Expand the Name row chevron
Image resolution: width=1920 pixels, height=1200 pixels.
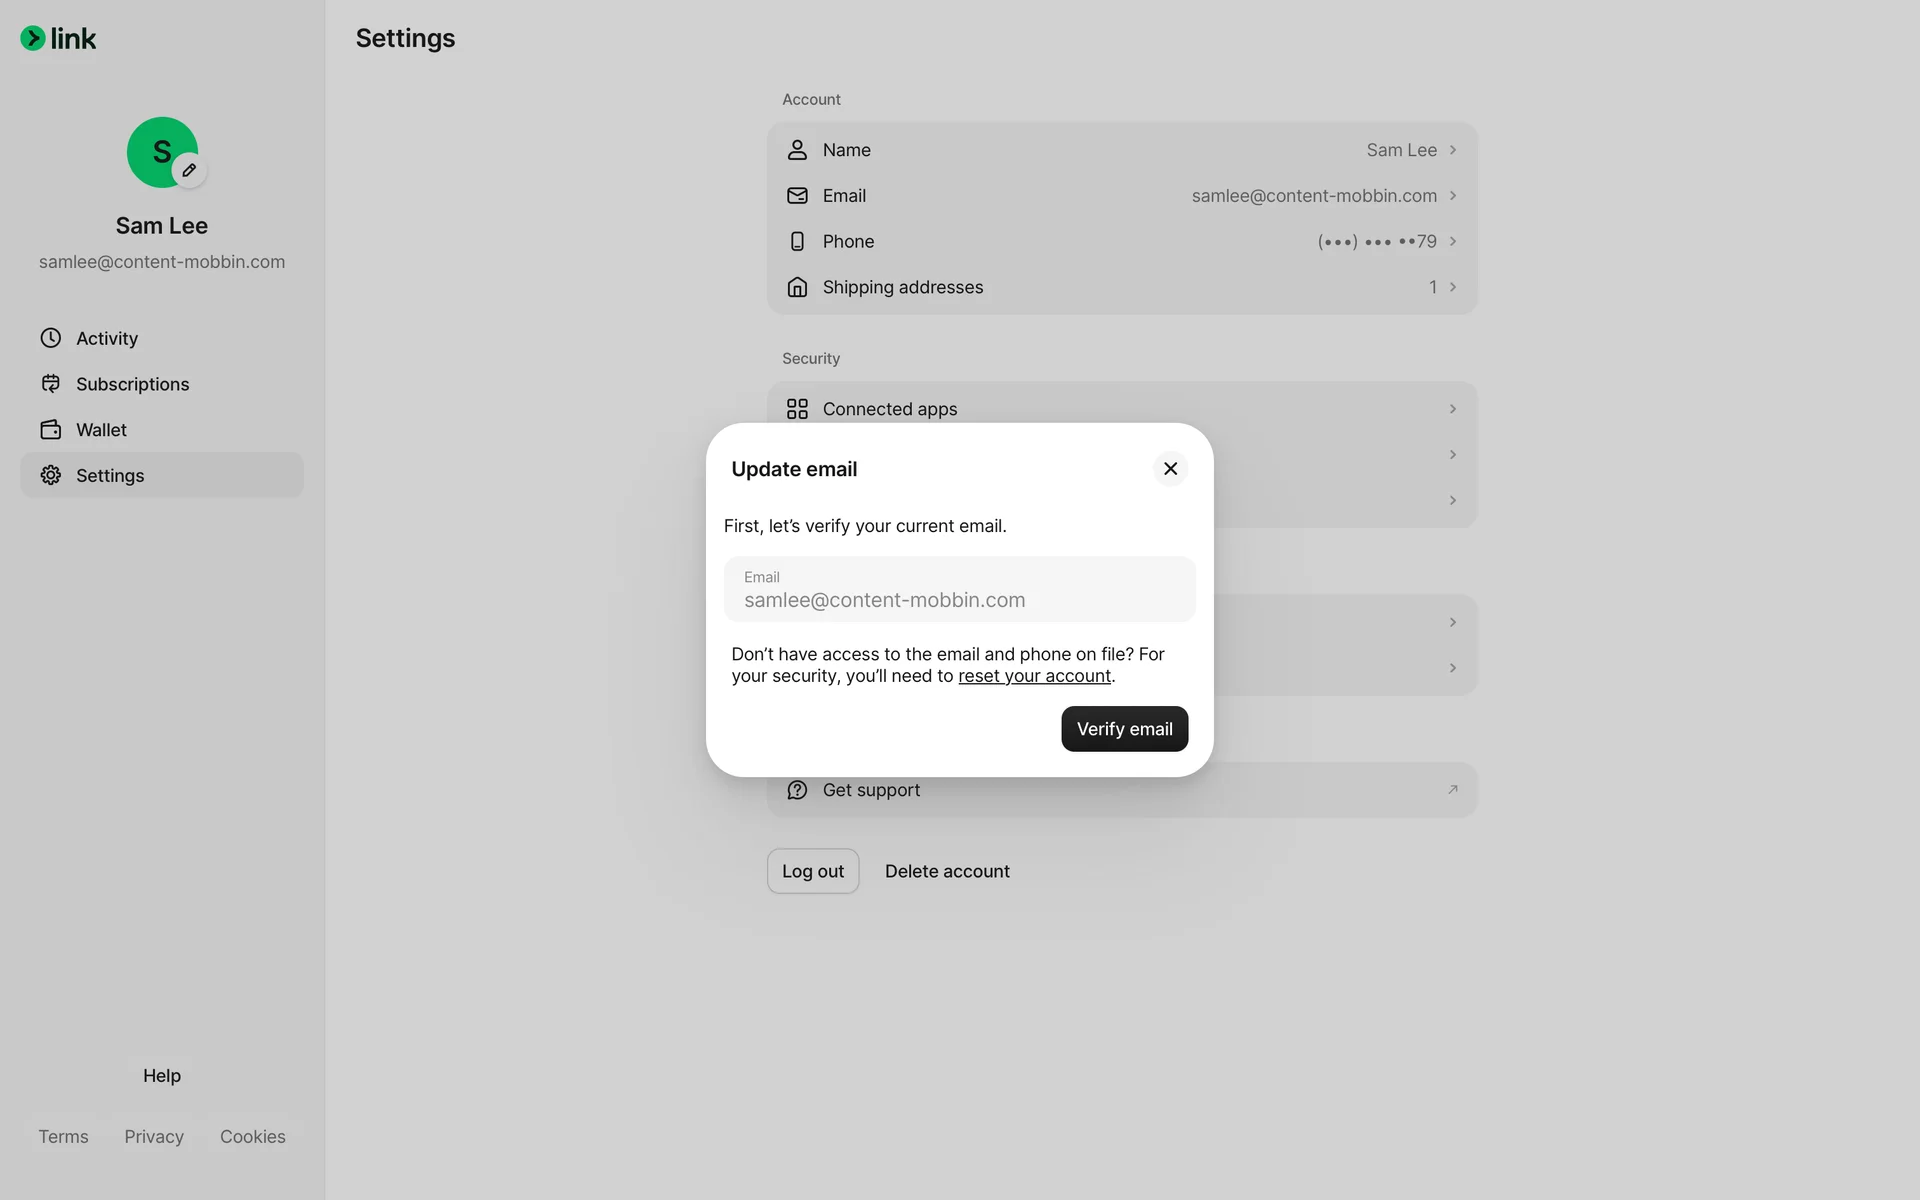coord(1453,150)
